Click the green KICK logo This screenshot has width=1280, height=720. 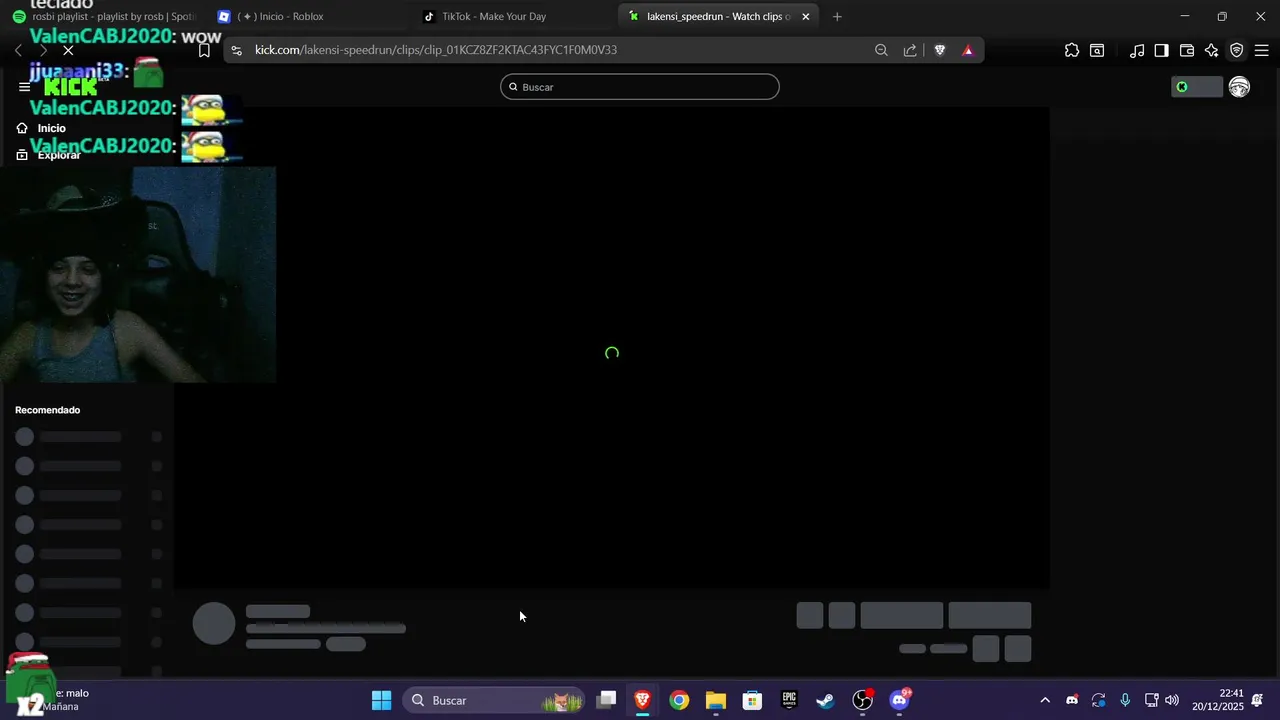(70, 87)
